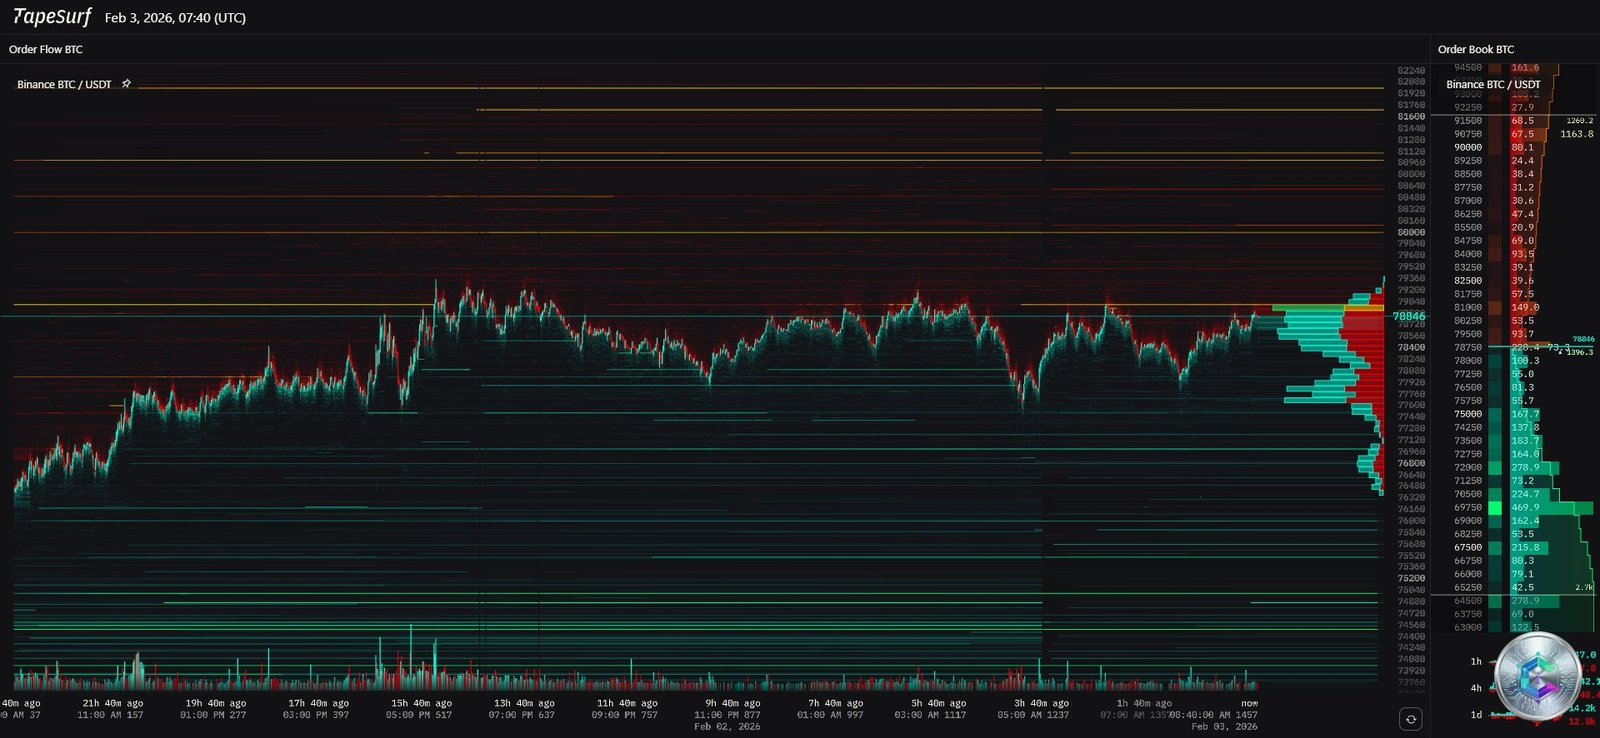Click the cumulative ask total 1163.8
Screen dimensions: 1600x738
[x=1577, y=134]
